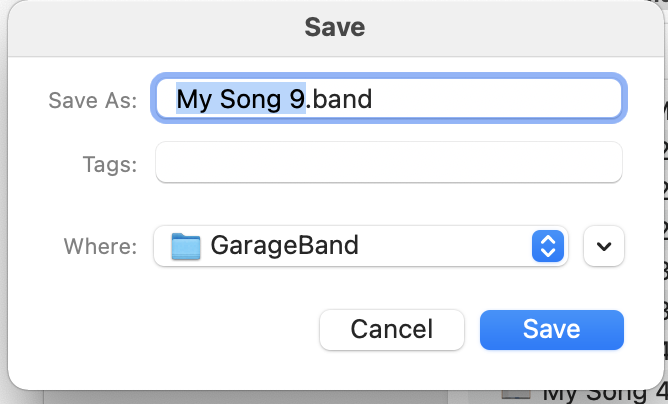
Task: Click the GarageBand folder name text
Action: pos(284,246)
